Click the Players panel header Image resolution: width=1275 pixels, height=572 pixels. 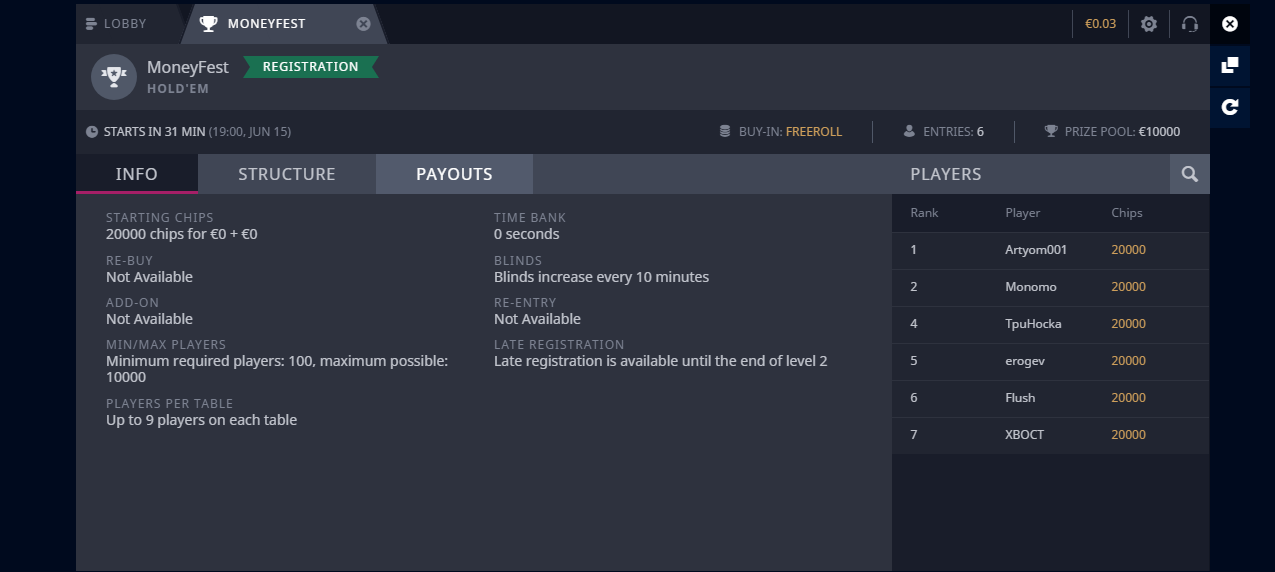pyautogui.click(x=945, y=174)
